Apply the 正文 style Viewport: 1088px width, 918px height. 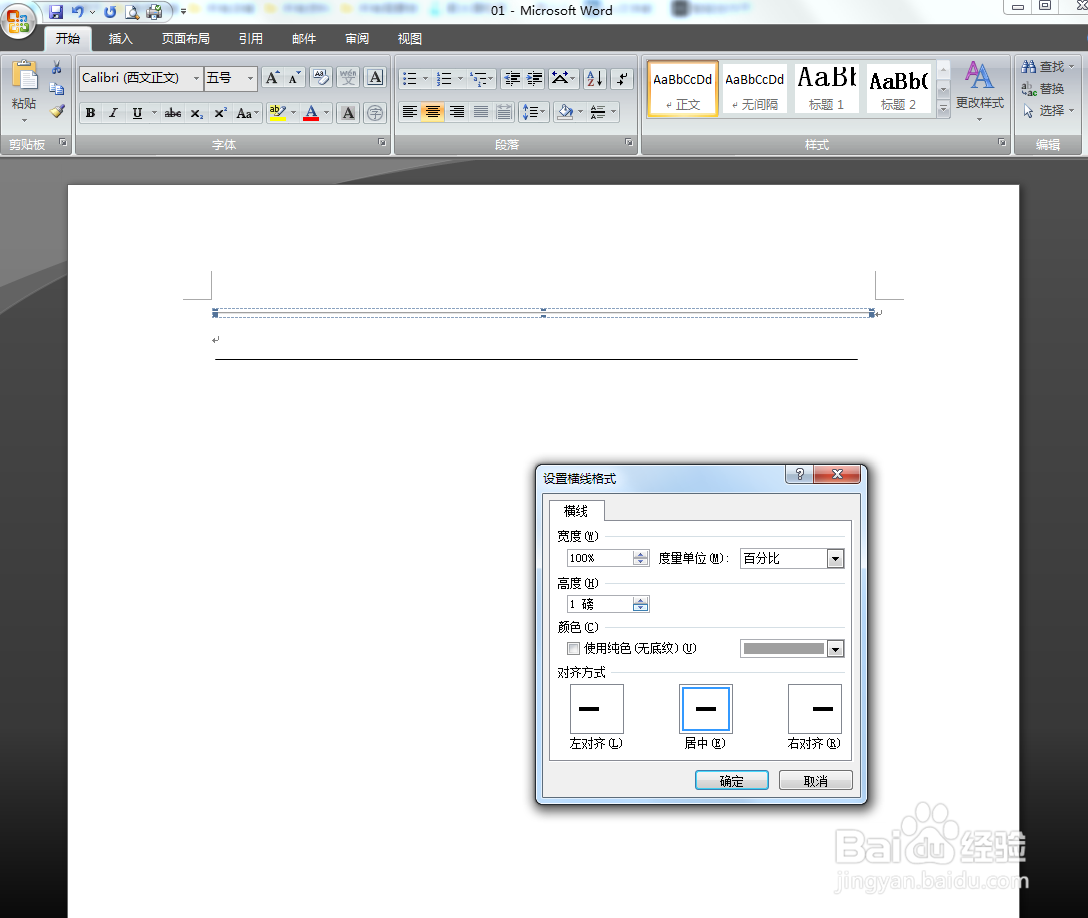683,88
